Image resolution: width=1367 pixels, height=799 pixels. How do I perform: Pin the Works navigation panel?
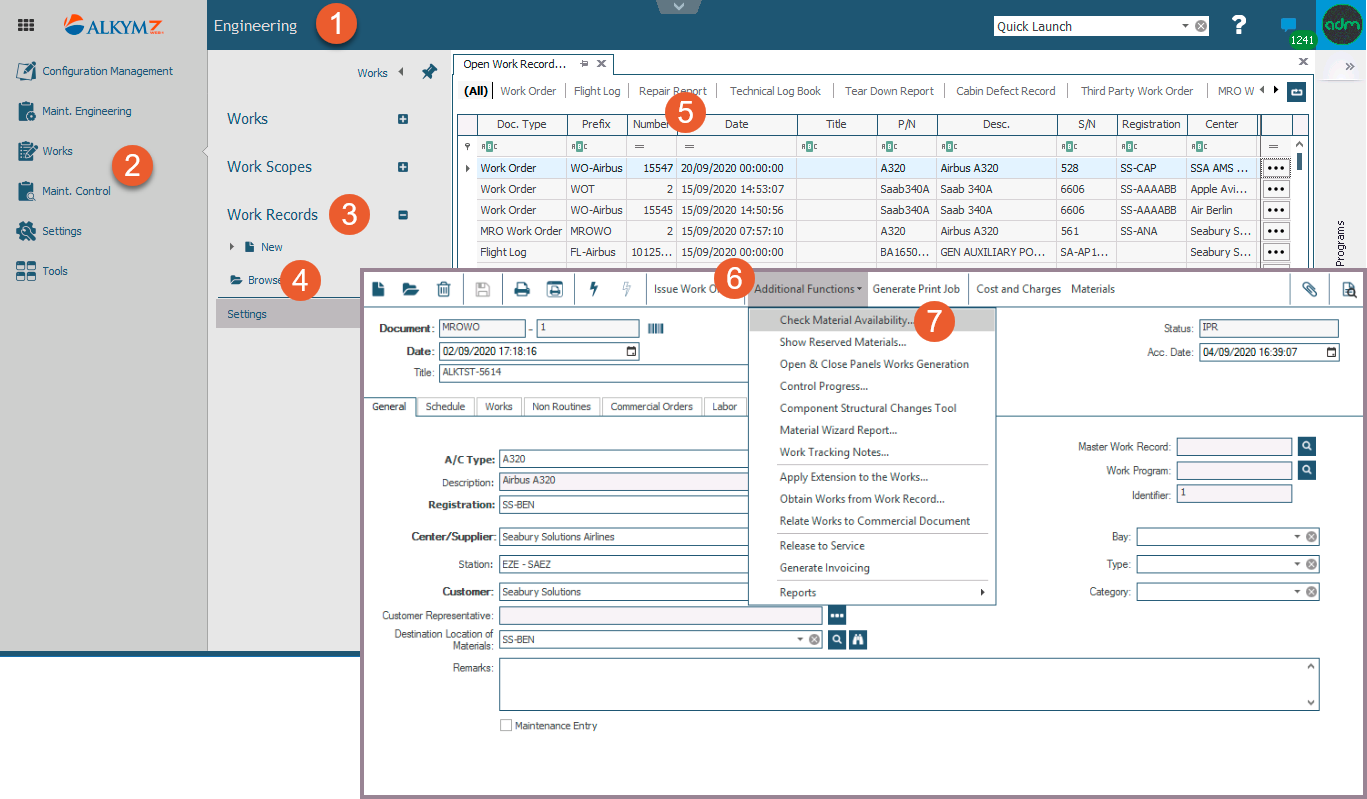click(429, 72)
